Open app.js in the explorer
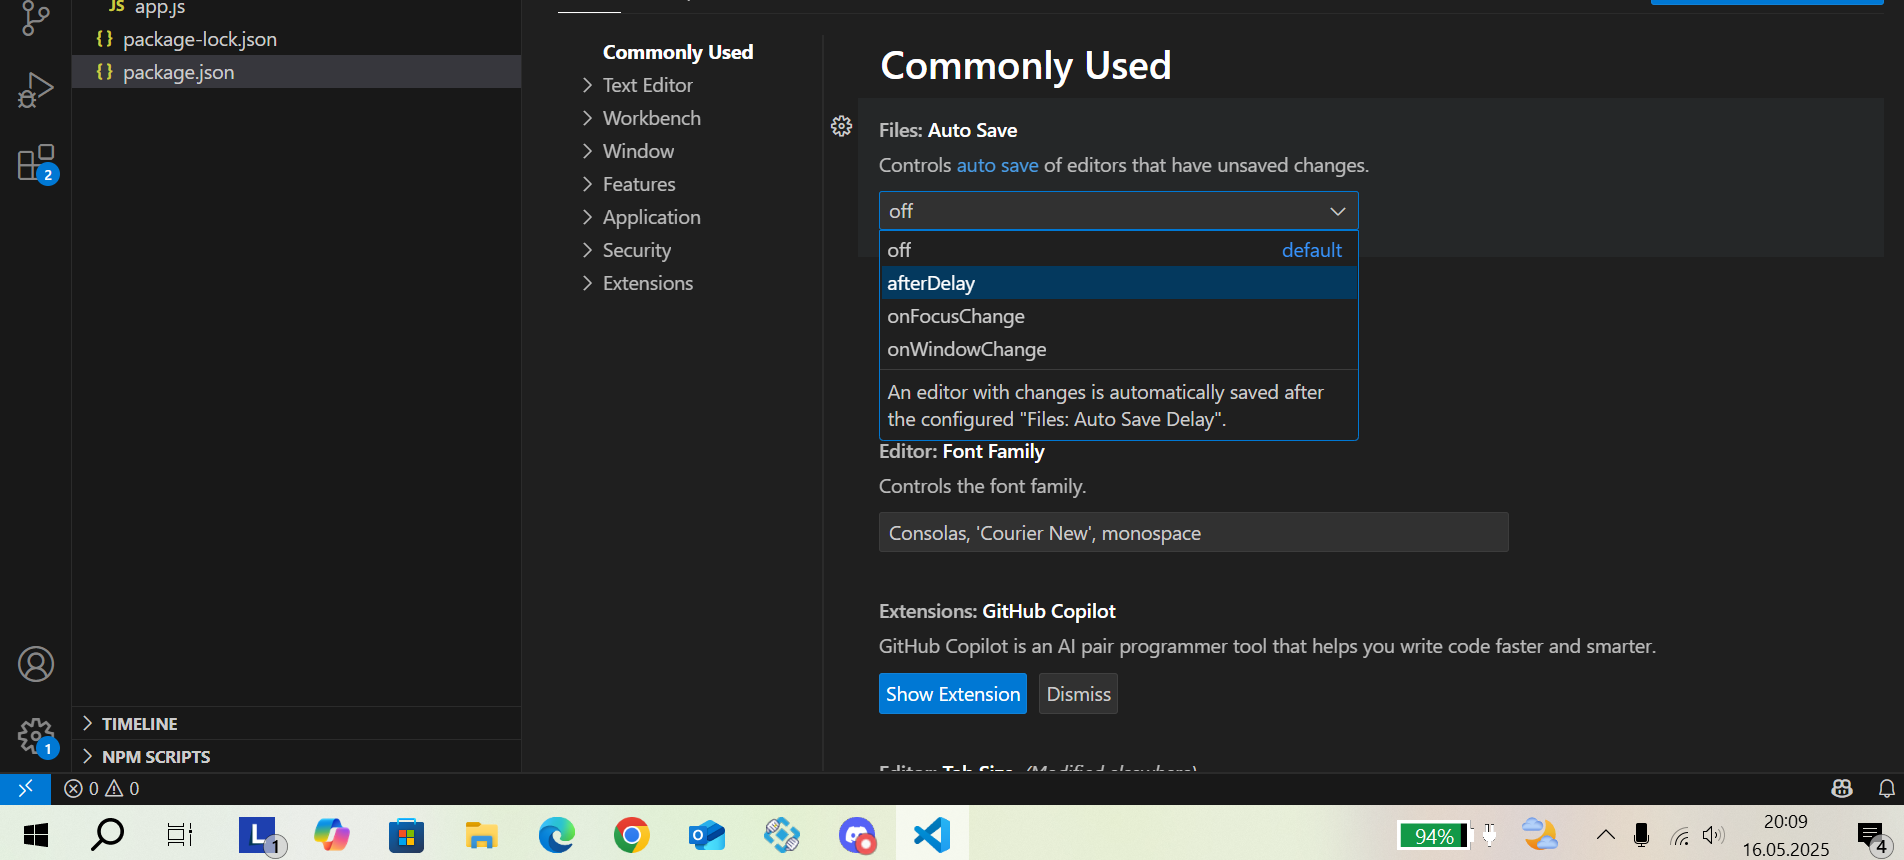 pos(296,8)
